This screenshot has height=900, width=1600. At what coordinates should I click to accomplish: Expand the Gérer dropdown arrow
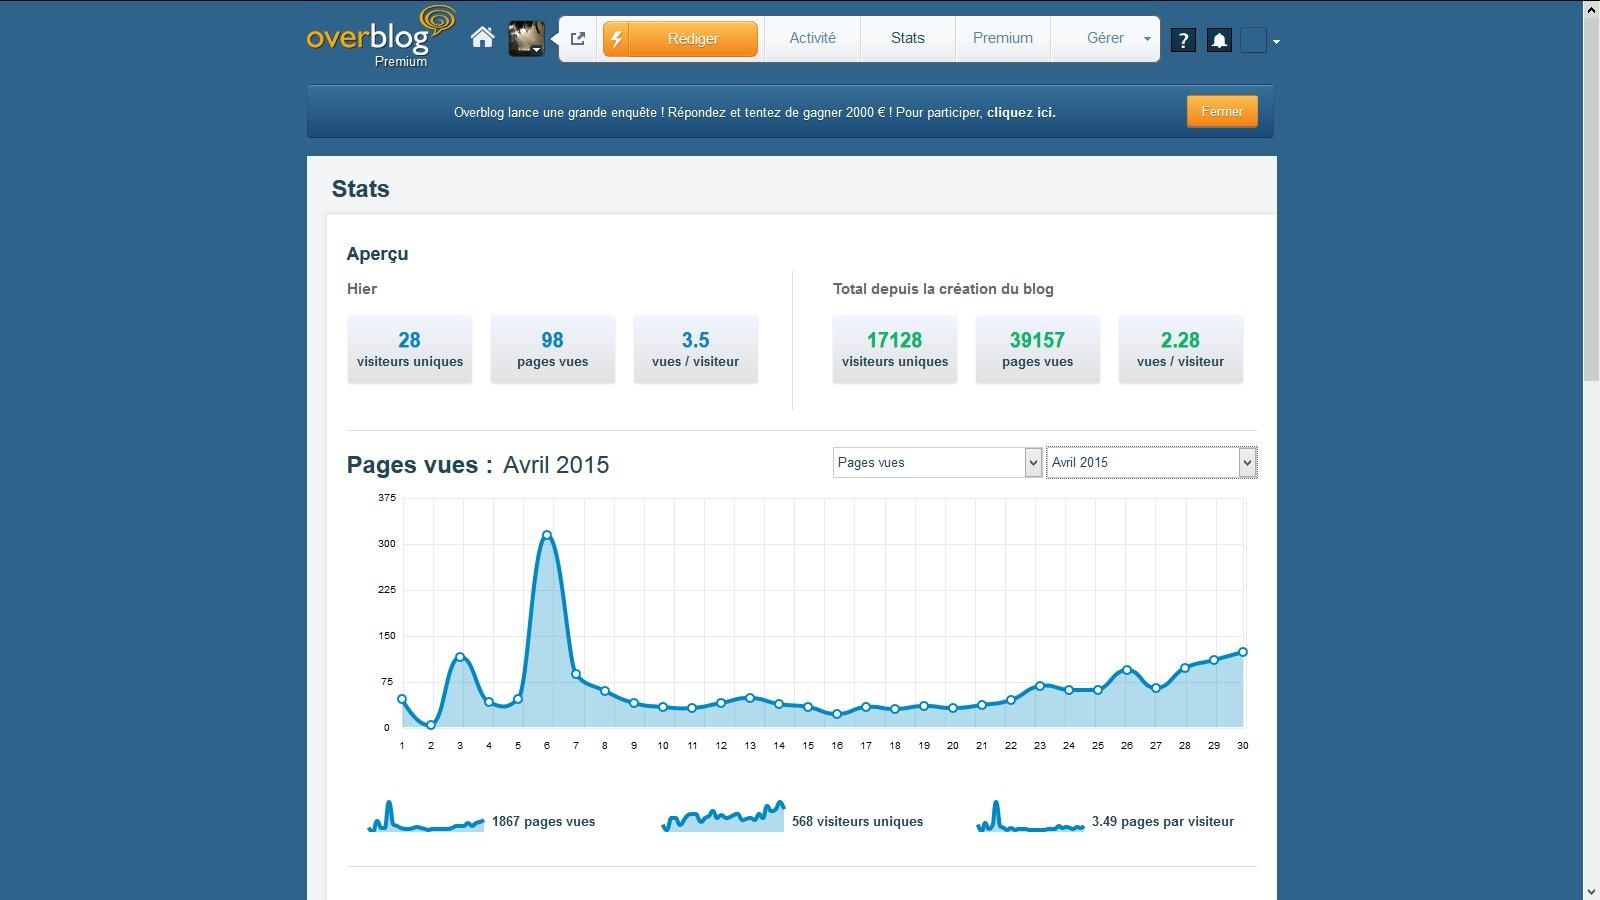pyautogui.click(x=1147, y=39)
